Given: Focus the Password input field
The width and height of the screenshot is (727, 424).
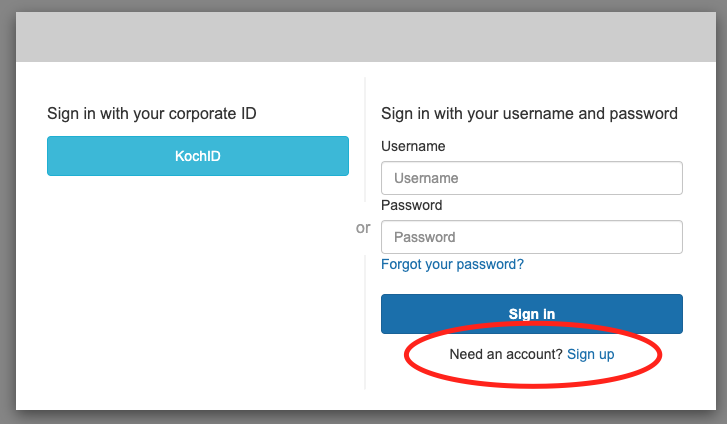Looking at the screenshot, I should click(531, 237).
